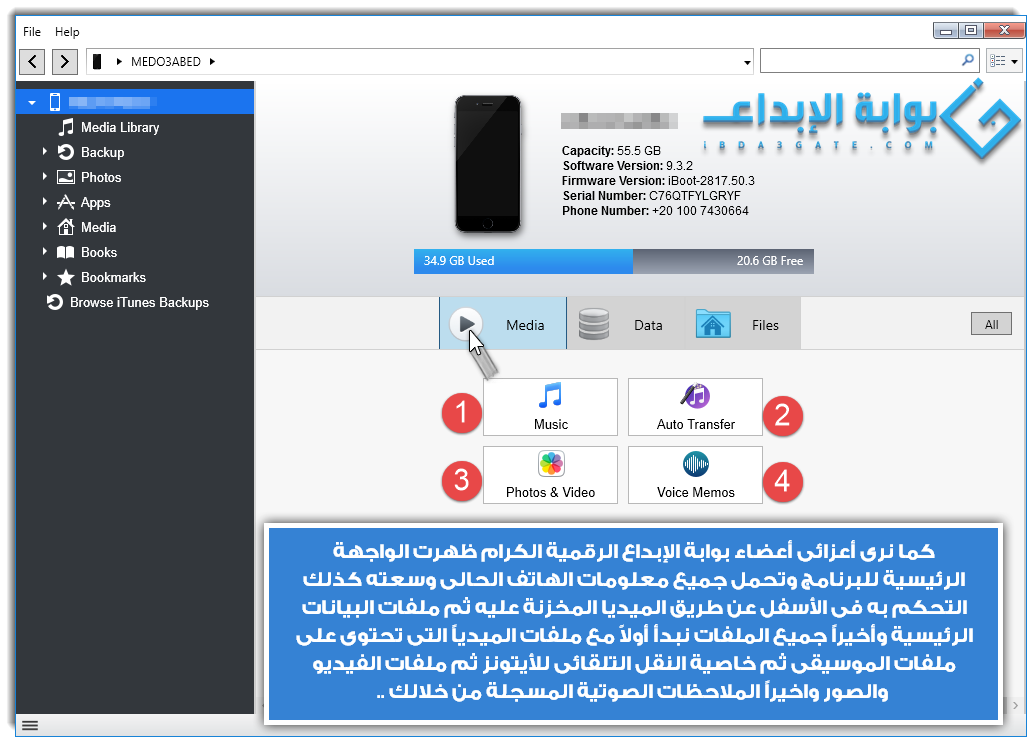The width and height of the screenshot is (1027, 737).
Task: Click the bottom-left hamburger status icon
Action: (30, 725)
